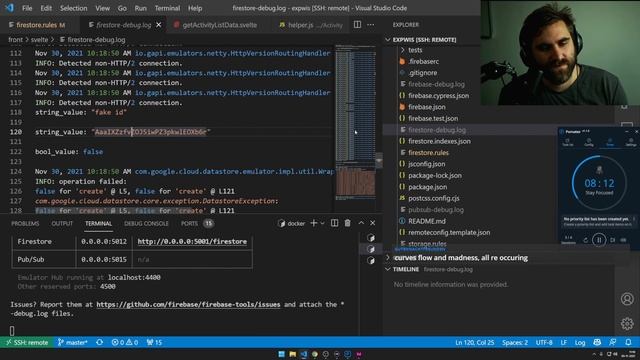Viewport: 640px width, 360px height.
Task: Maximize terminal panel with the up chevron
Action: 361,223
